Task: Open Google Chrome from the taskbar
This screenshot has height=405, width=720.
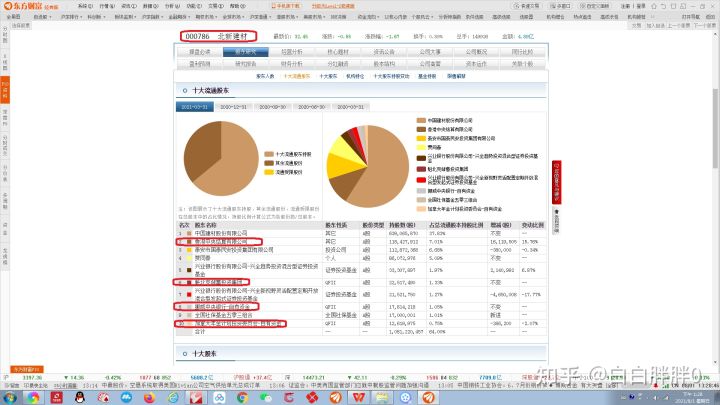Action: click(x=242, y=397)
